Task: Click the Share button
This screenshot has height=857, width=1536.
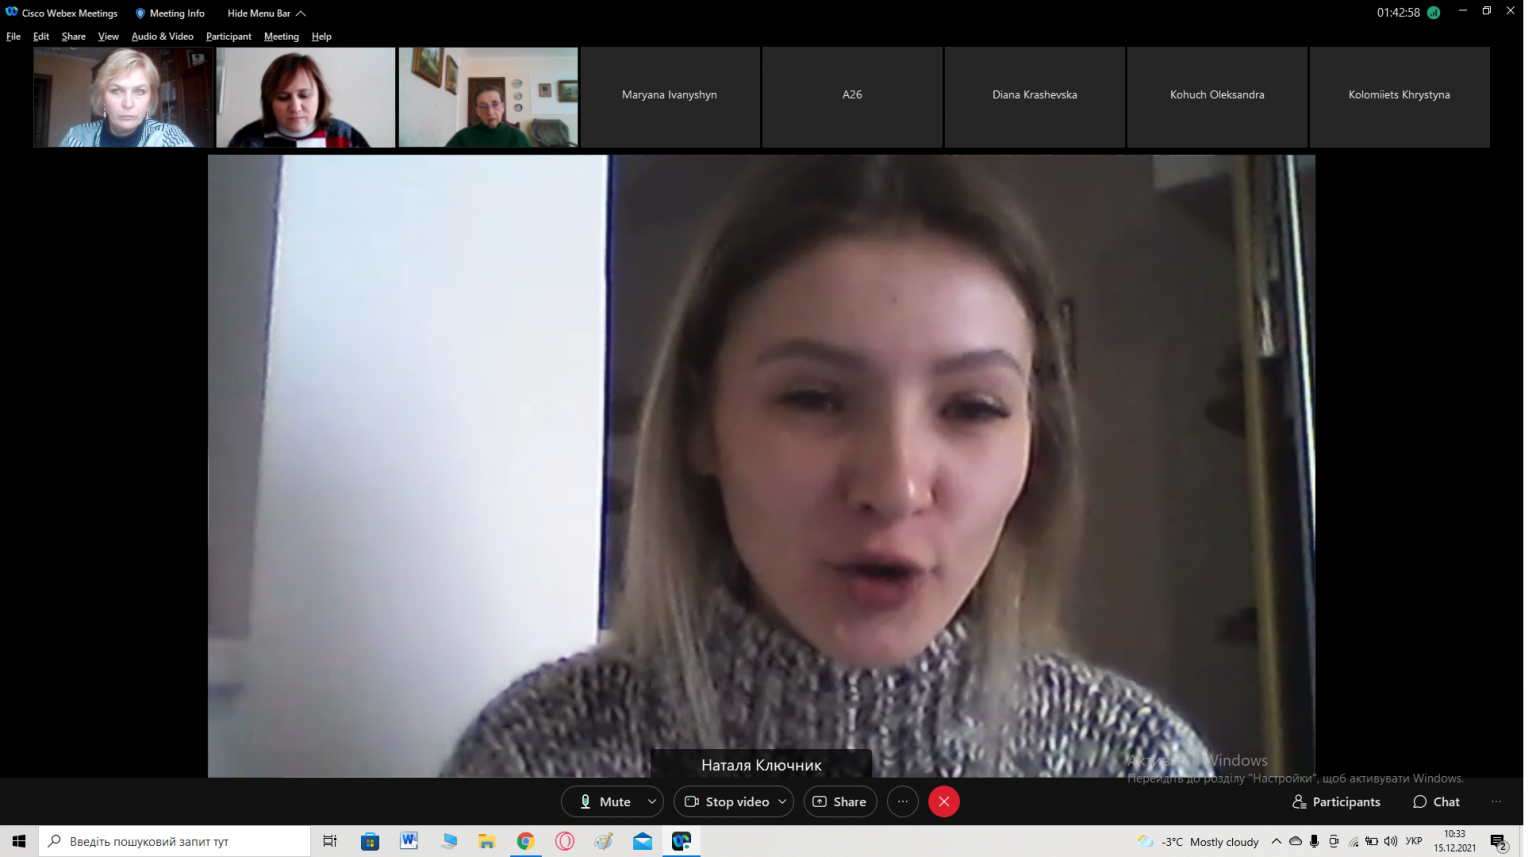Action: (x=840, y=801)
